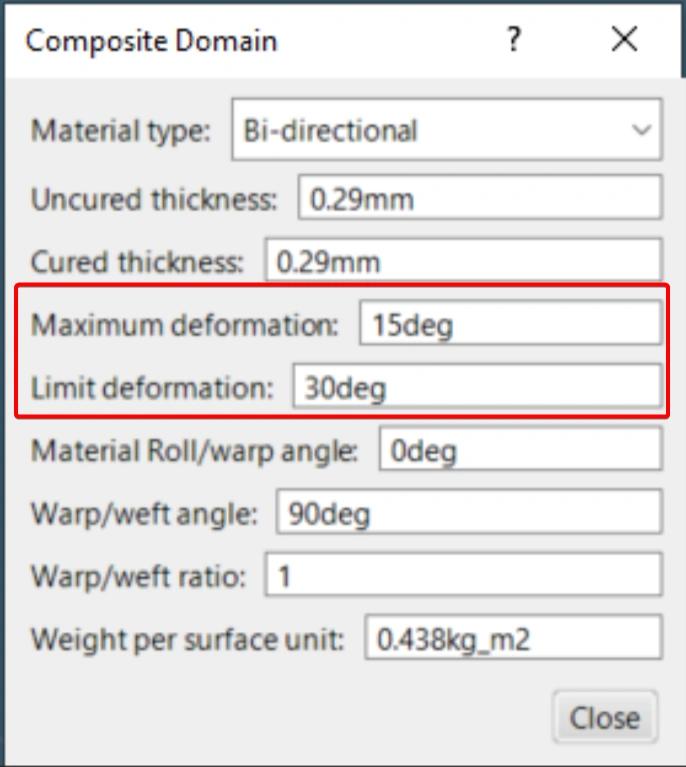Screen dimensions: 686x767
Task: Edit the Material Roll/warp angle field
Action: 520,450
